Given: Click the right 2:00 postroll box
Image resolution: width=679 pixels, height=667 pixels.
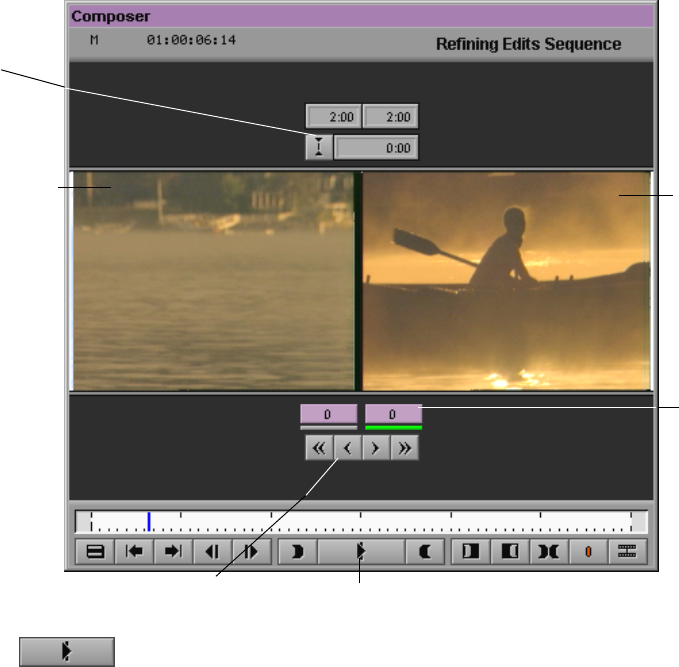Looking at the screenshot, I should point(391,116).
